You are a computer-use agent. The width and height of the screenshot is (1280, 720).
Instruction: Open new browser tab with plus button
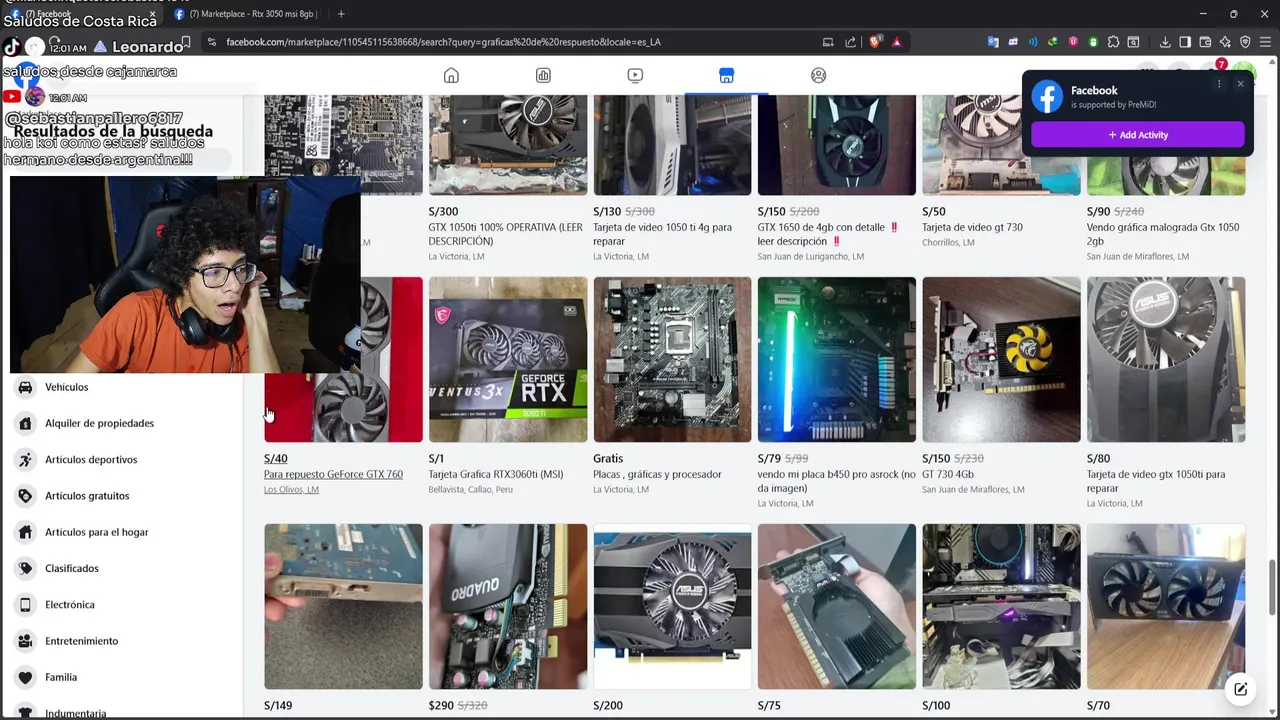[x=341, y=14]
